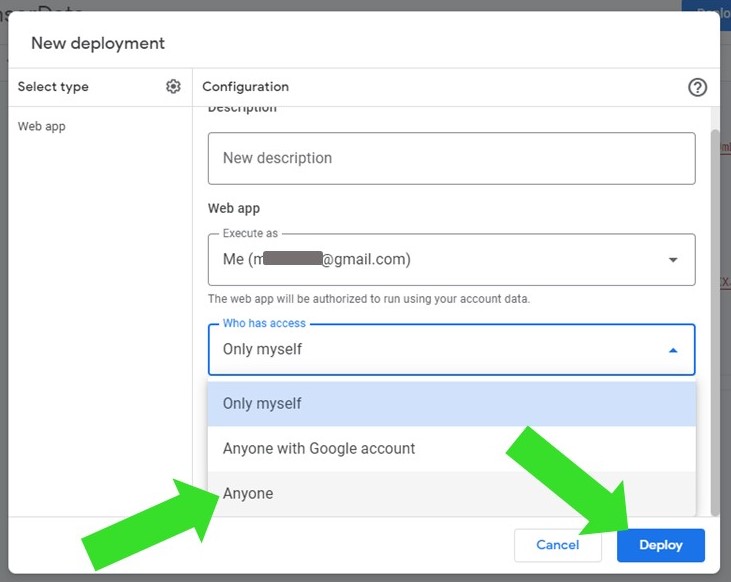This screenshot has width=731, height=582.
Task: Choose the Only myself access option
Action: (x=262, y=404)
